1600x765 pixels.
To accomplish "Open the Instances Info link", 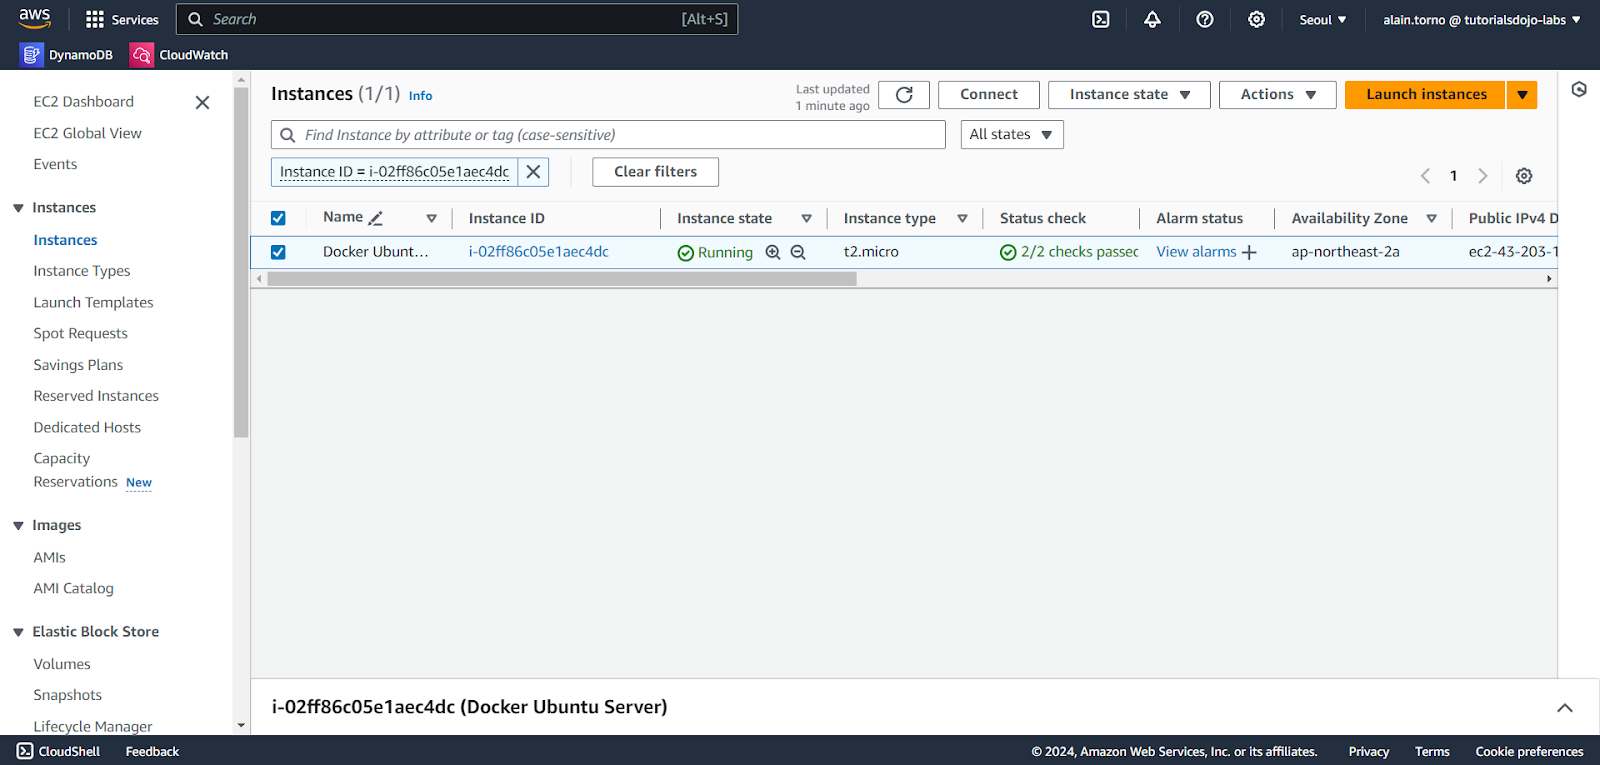I will tap(420, 96).
